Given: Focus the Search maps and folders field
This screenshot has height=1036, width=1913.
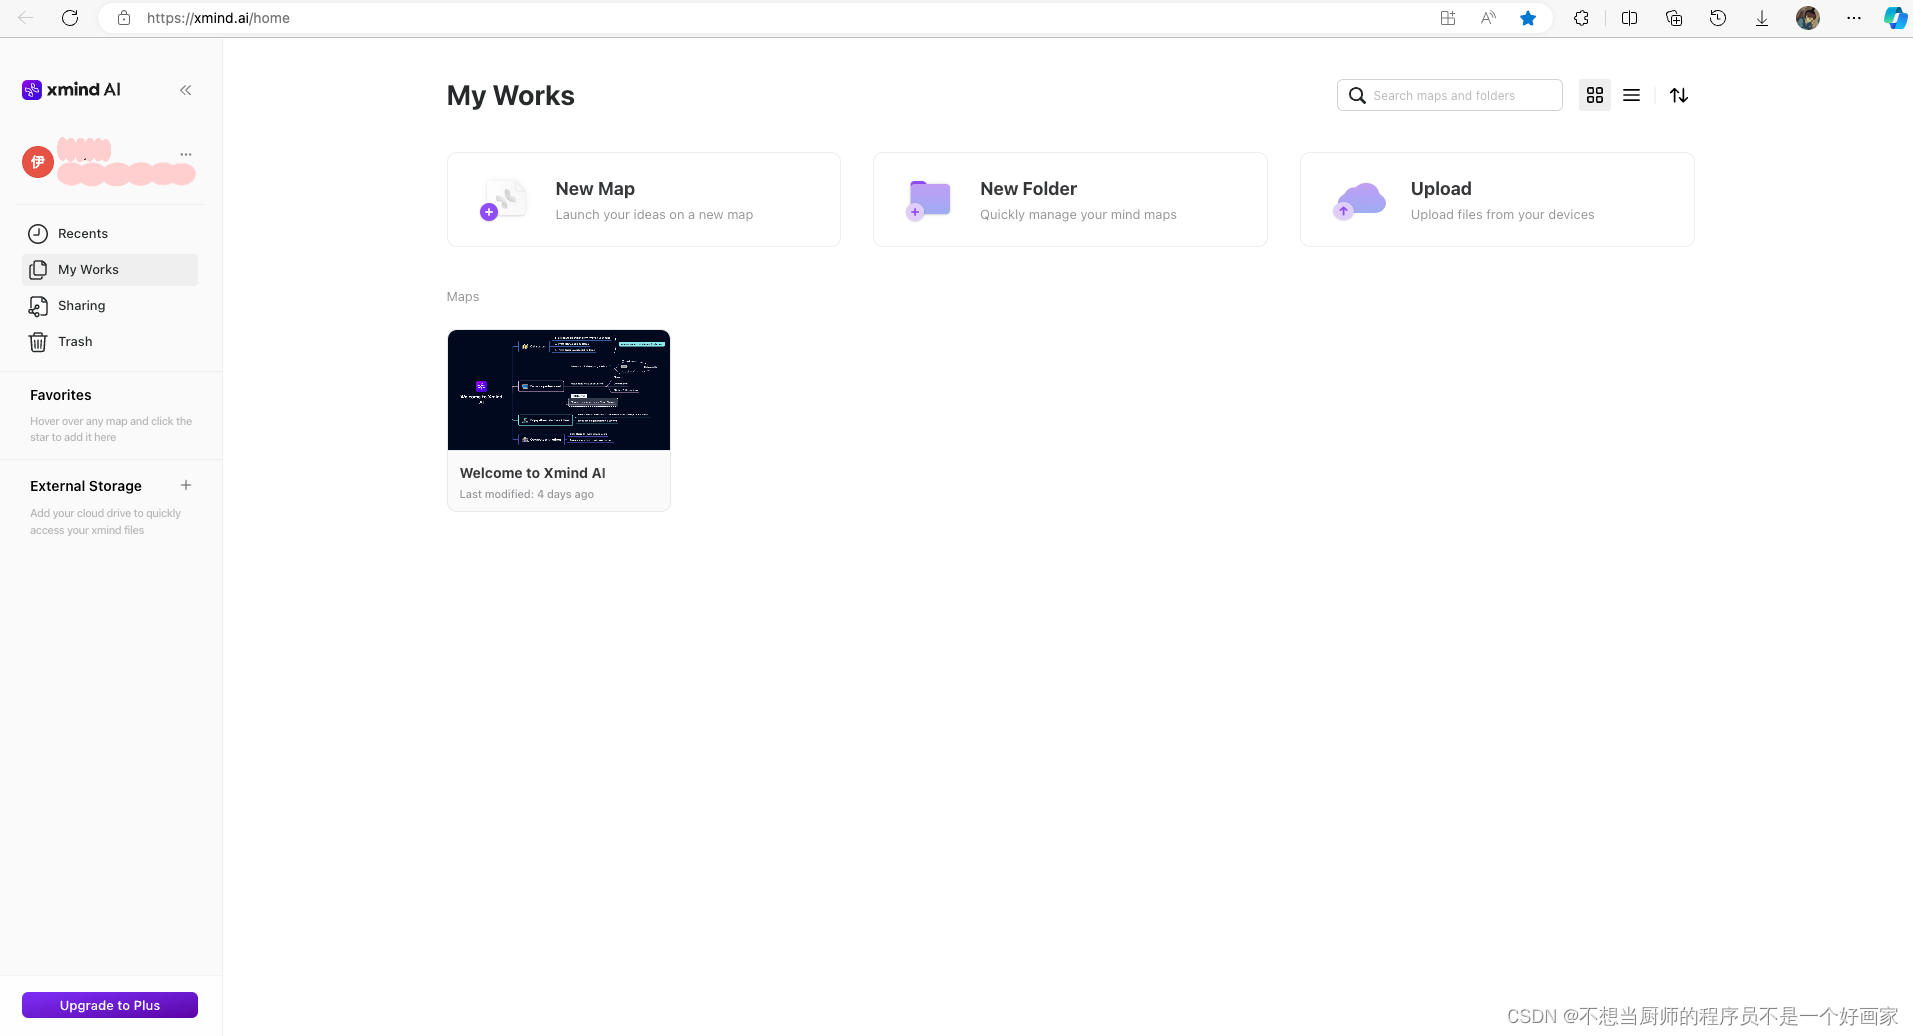Looking at the screenshot, I should (1450, 95).
